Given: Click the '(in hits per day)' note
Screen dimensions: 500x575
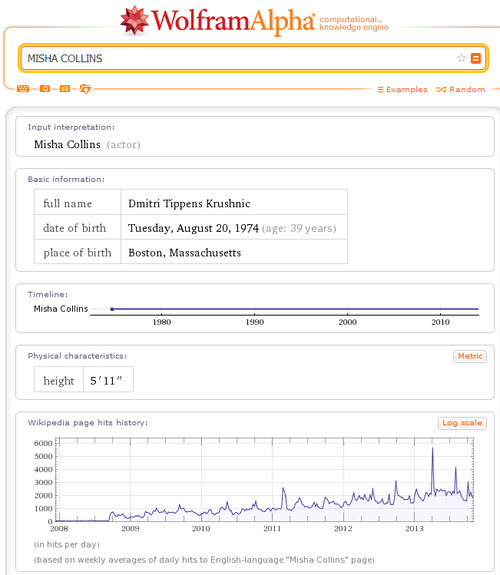Looking at the screenshot, I should (67, 545).
